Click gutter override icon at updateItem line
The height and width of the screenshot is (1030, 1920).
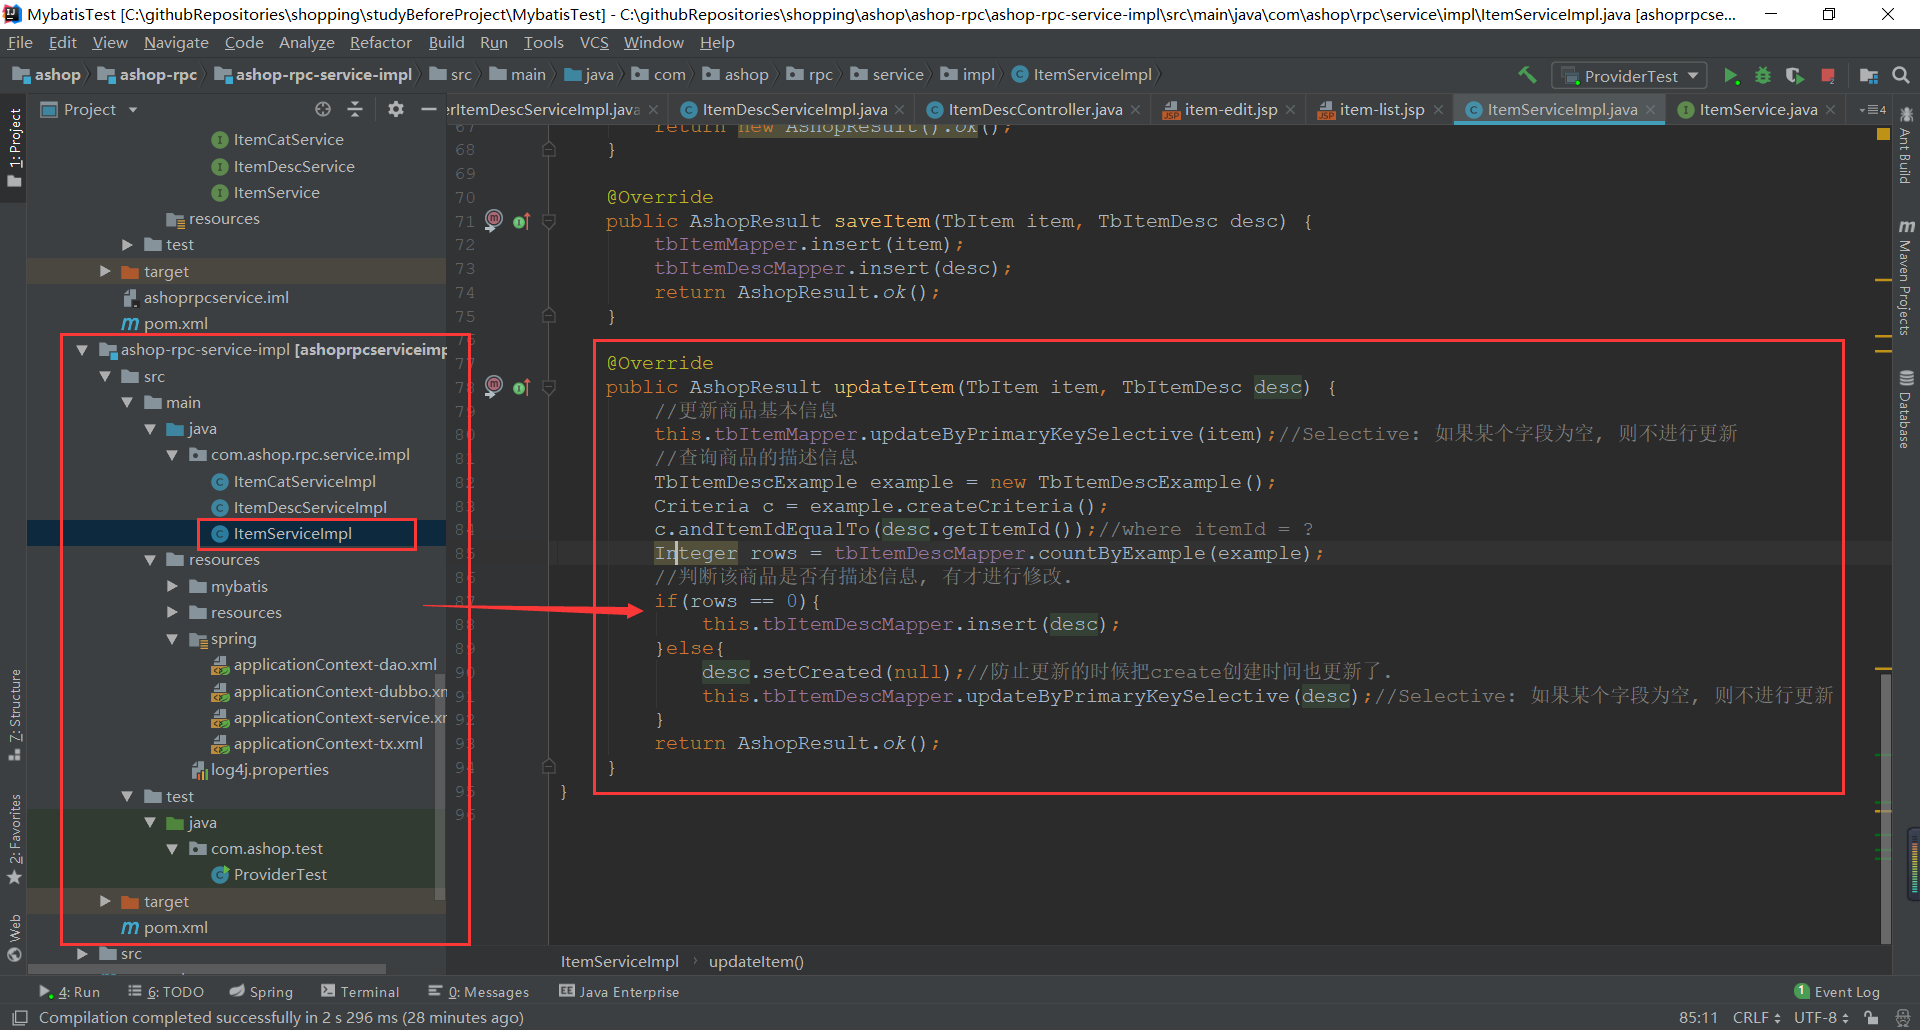521,387
